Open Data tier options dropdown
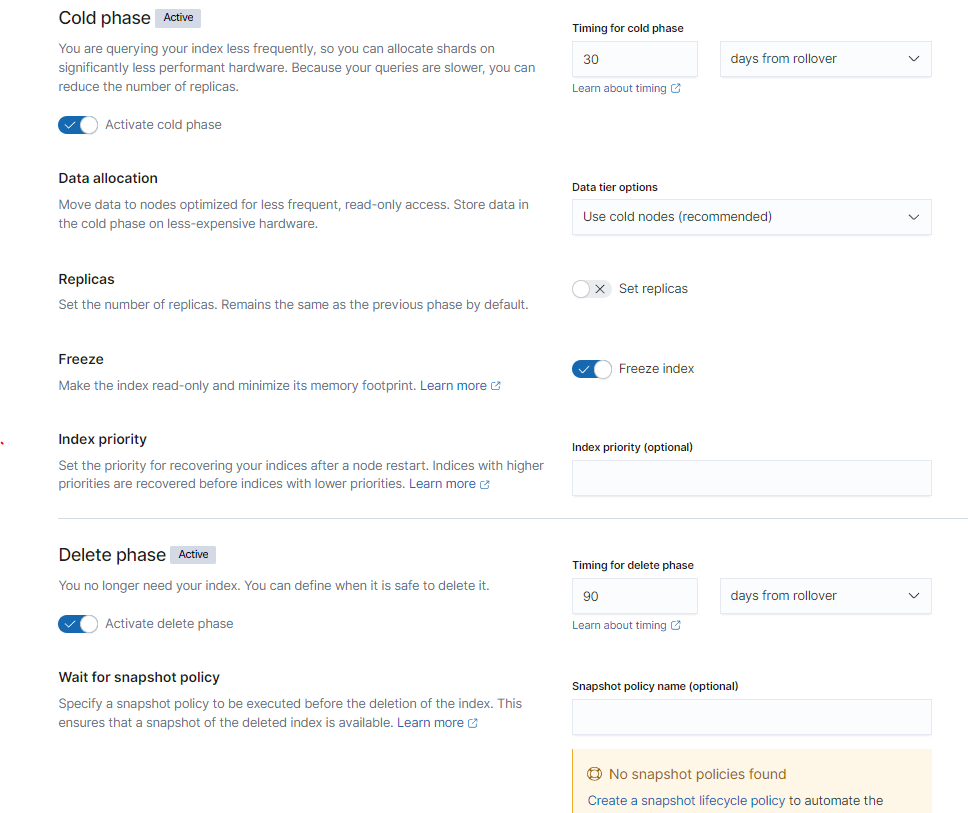968x813 pixels. coord(751,217)
